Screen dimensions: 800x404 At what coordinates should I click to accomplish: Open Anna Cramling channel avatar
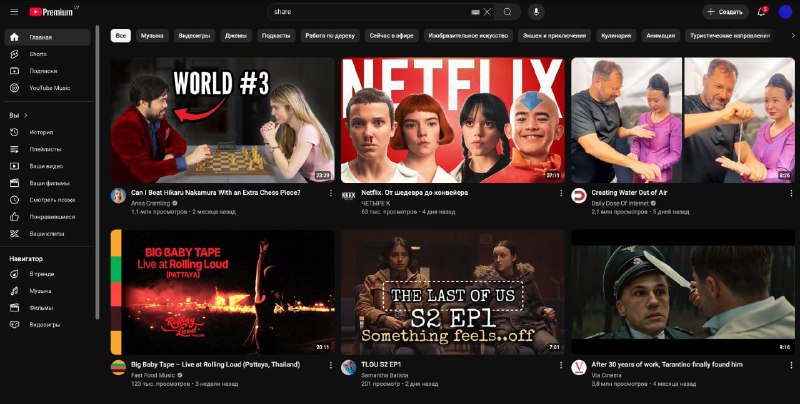(118, 196)
